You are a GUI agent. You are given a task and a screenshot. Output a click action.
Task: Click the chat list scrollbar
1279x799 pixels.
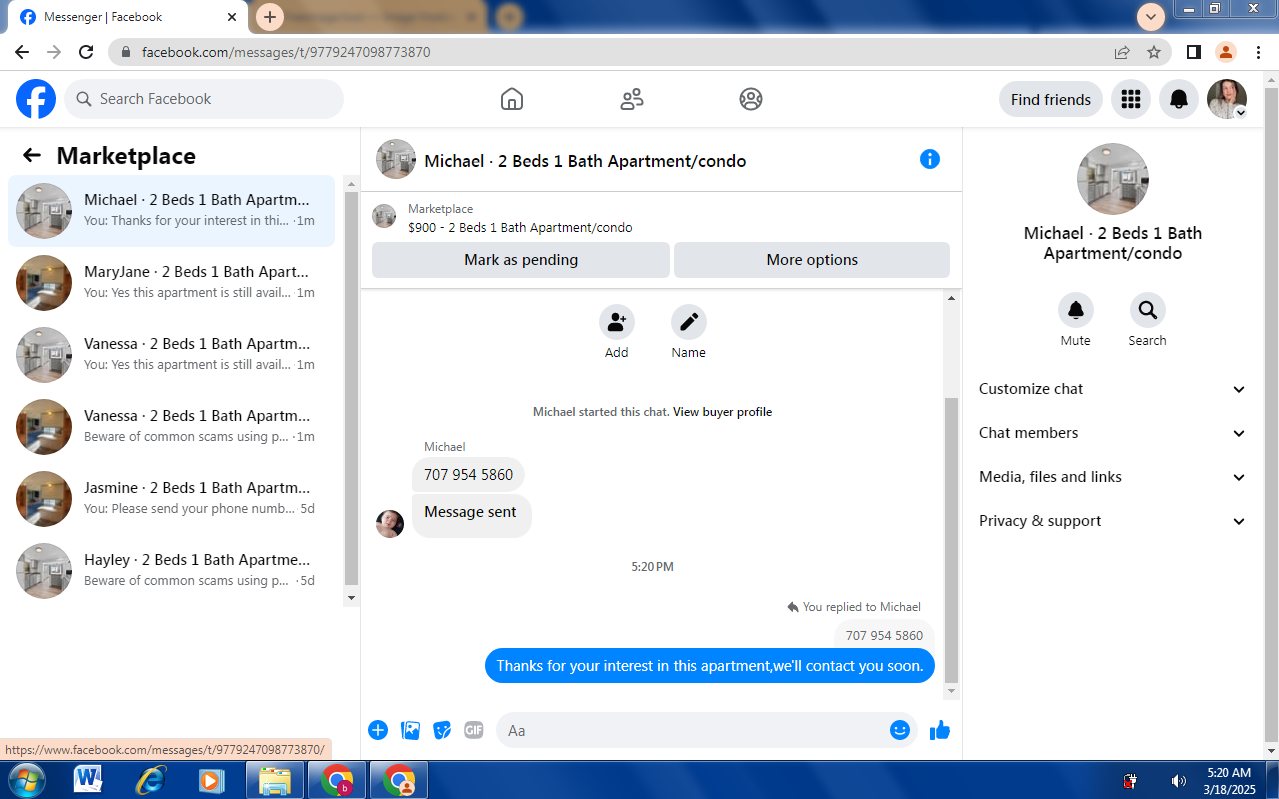351,390
